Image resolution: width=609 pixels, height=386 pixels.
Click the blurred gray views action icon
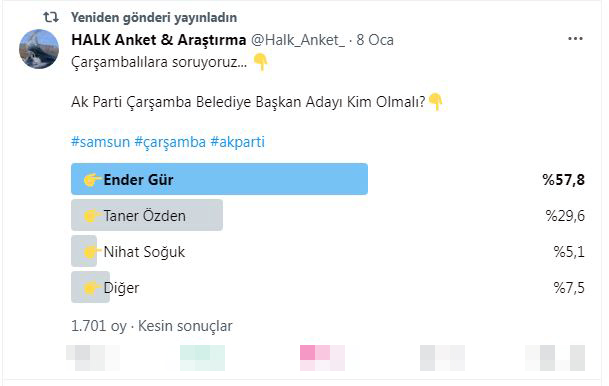[x=442, y=358]
